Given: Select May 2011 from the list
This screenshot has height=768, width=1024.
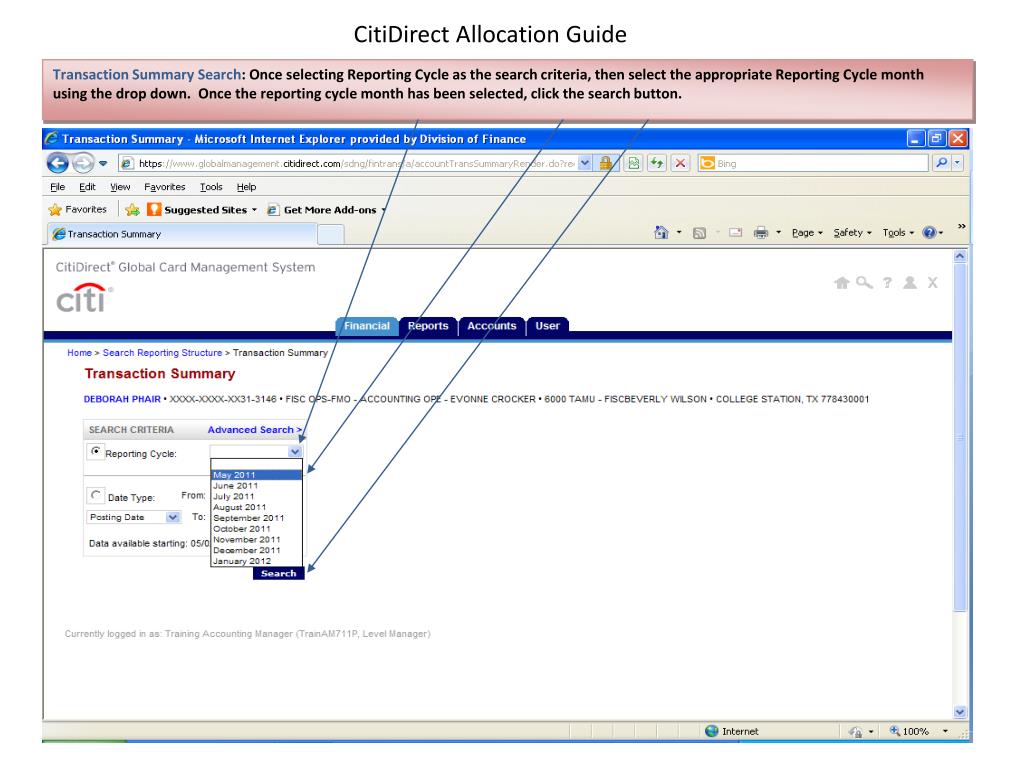Looking at the screenshot, I should coord(256,475).
